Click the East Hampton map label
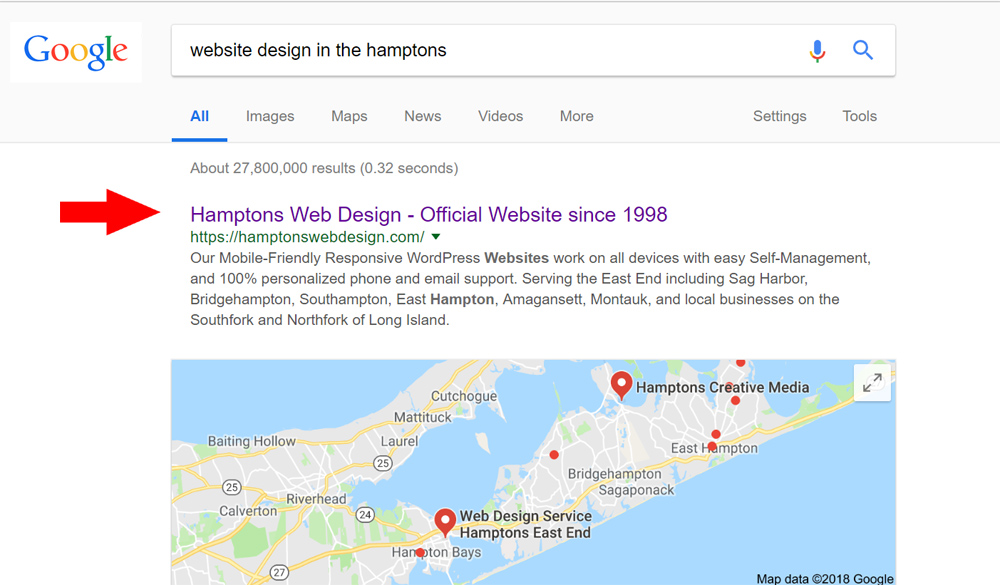Viewport: 1000px width, 585px height. click(714, 448)
